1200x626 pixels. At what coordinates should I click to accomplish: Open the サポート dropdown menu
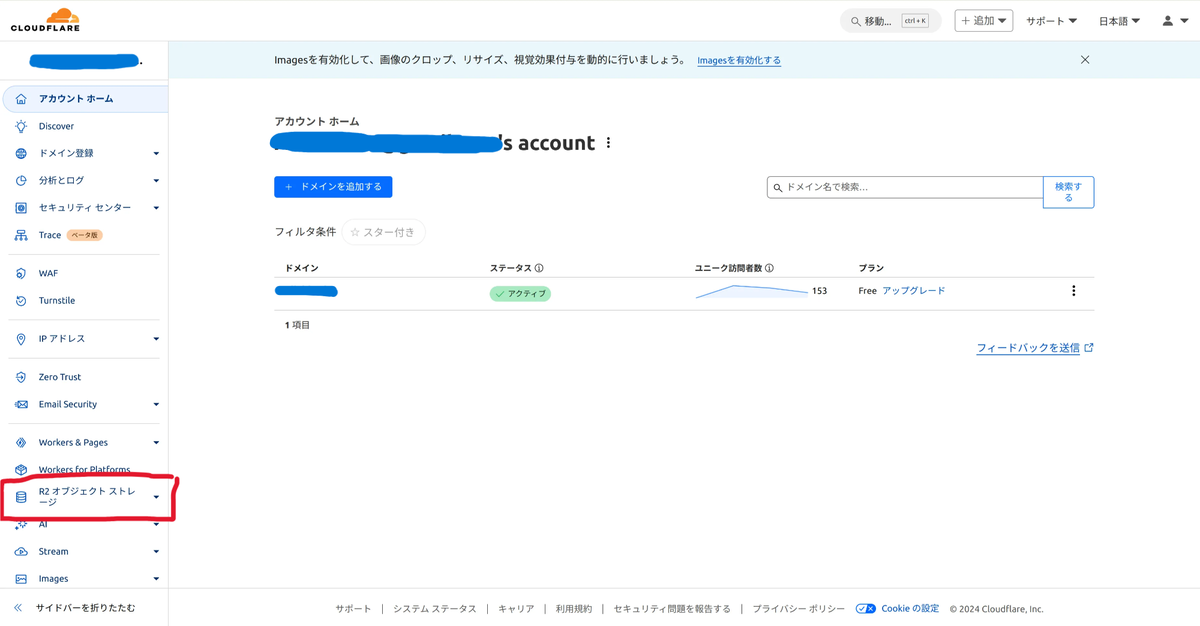(x=1051, y=21)
